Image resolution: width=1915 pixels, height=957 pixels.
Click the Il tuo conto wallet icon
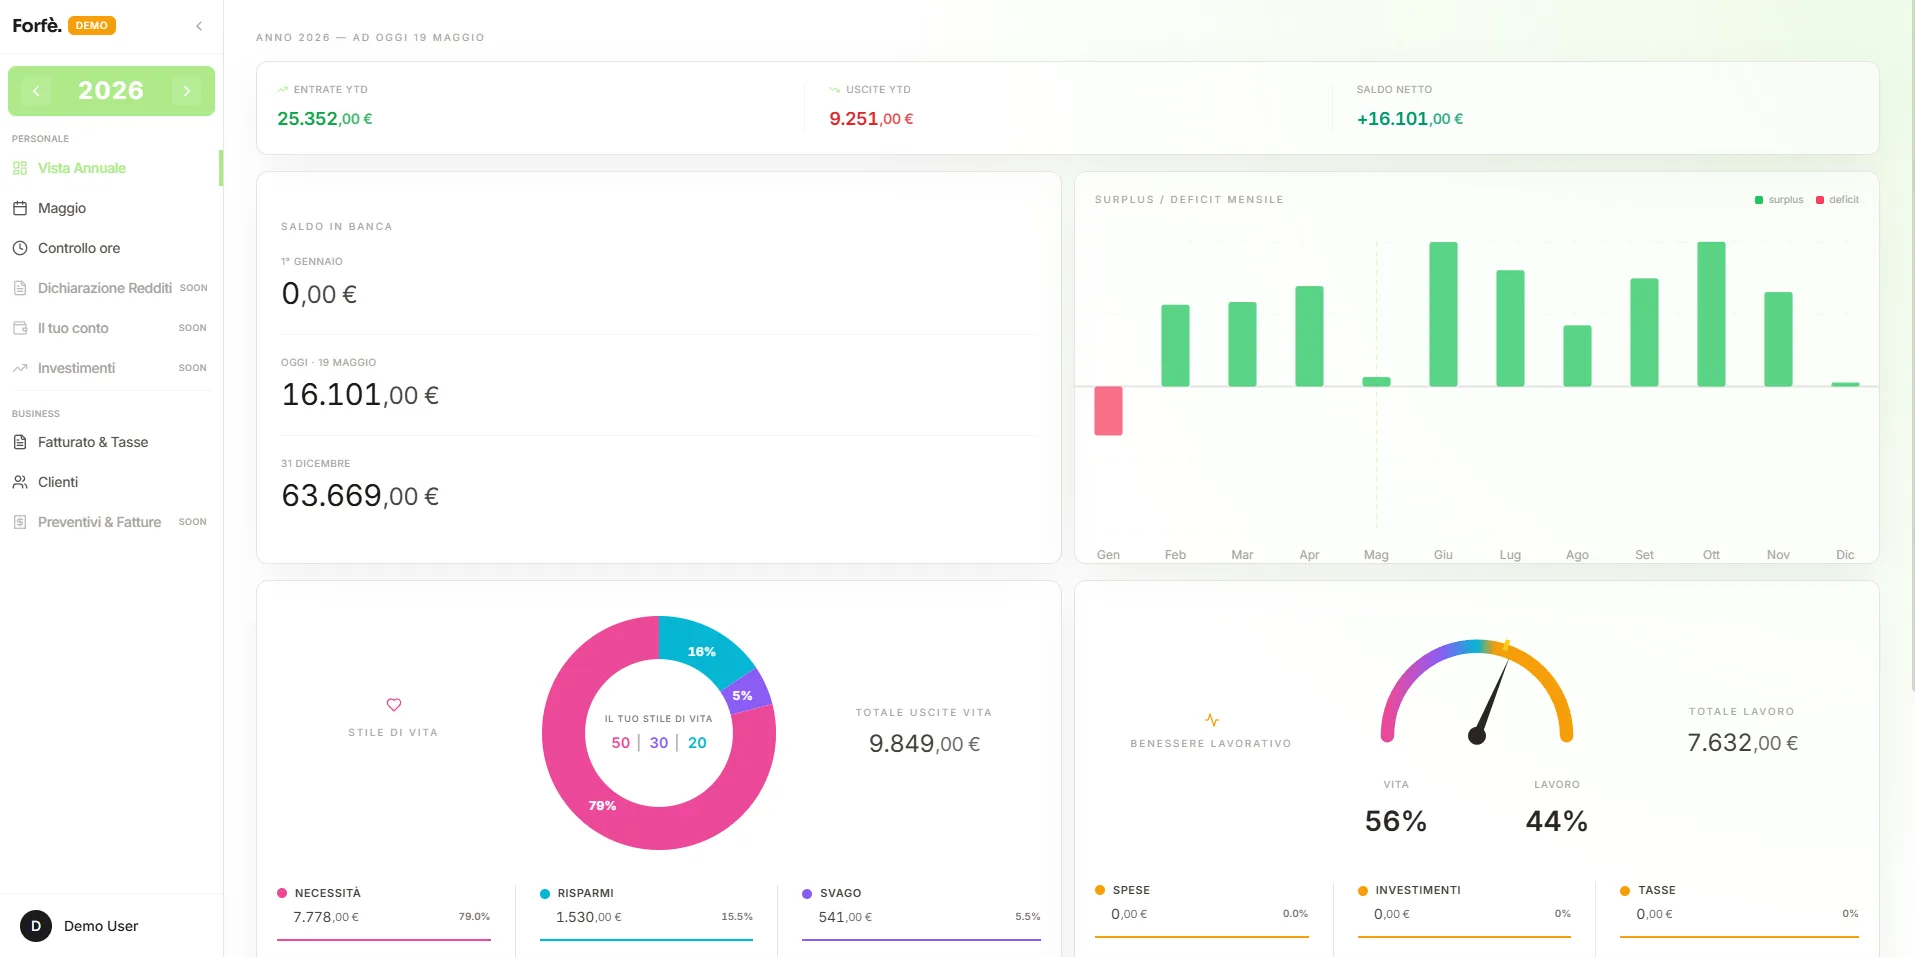point(20,328)
